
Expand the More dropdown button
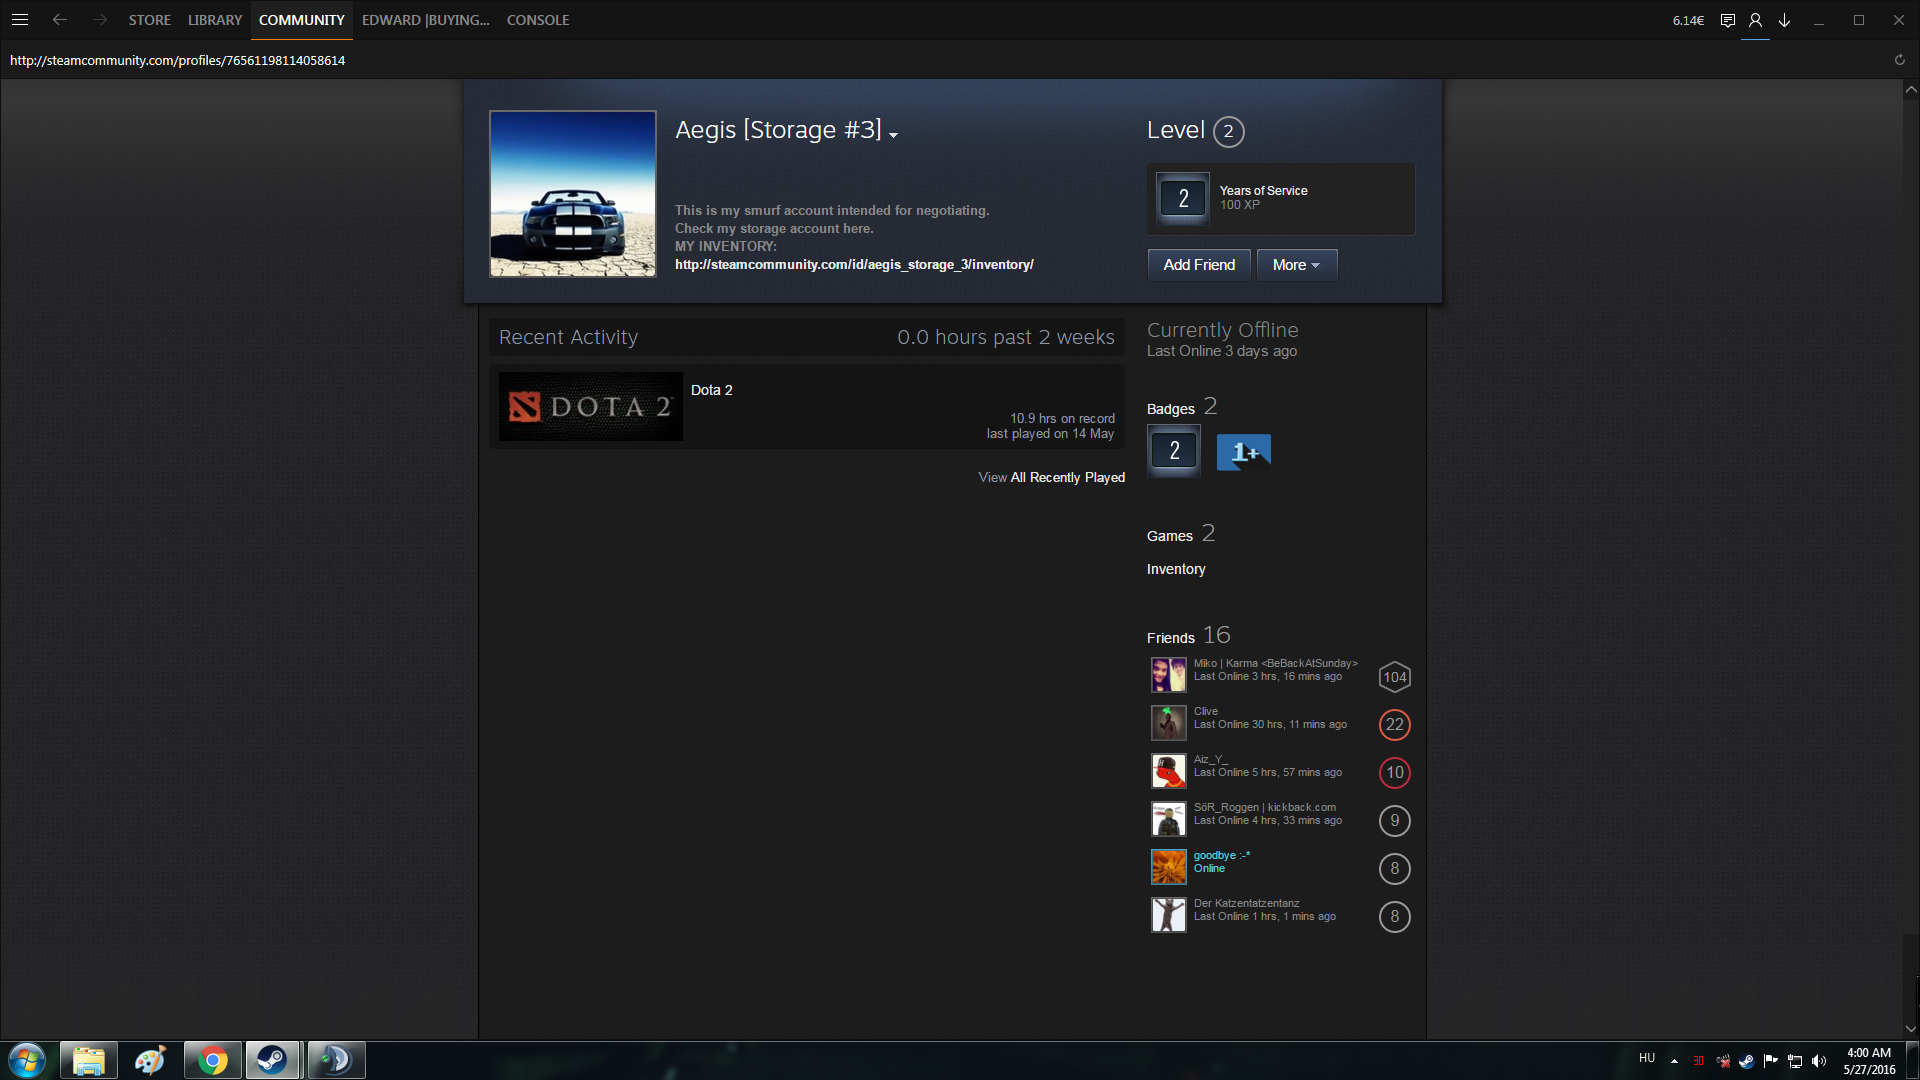[1296, 265]
